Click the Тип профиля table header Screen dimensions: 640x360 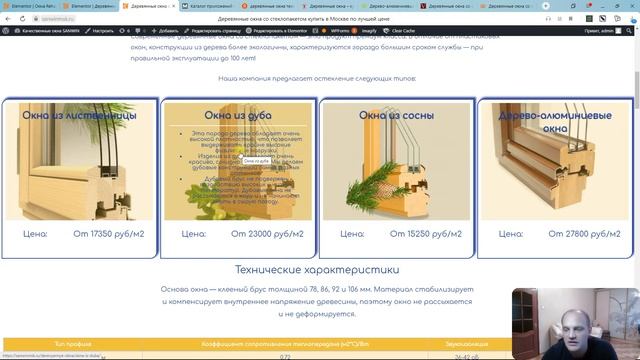[x=73, y=344]
